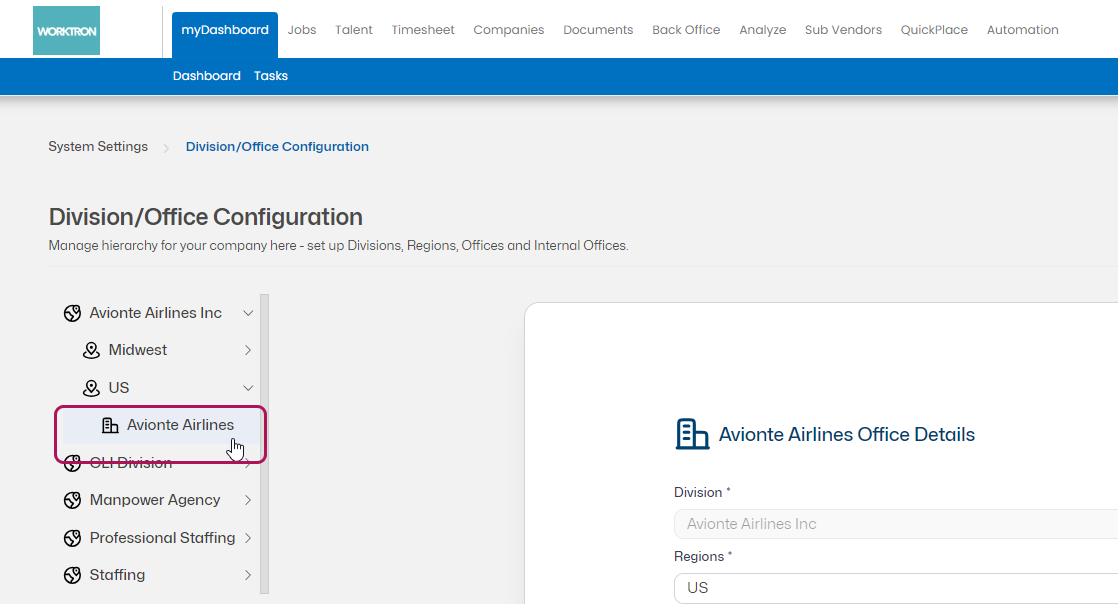
Task: Collapse the US region chevron
Action: (x=248, y=388)
